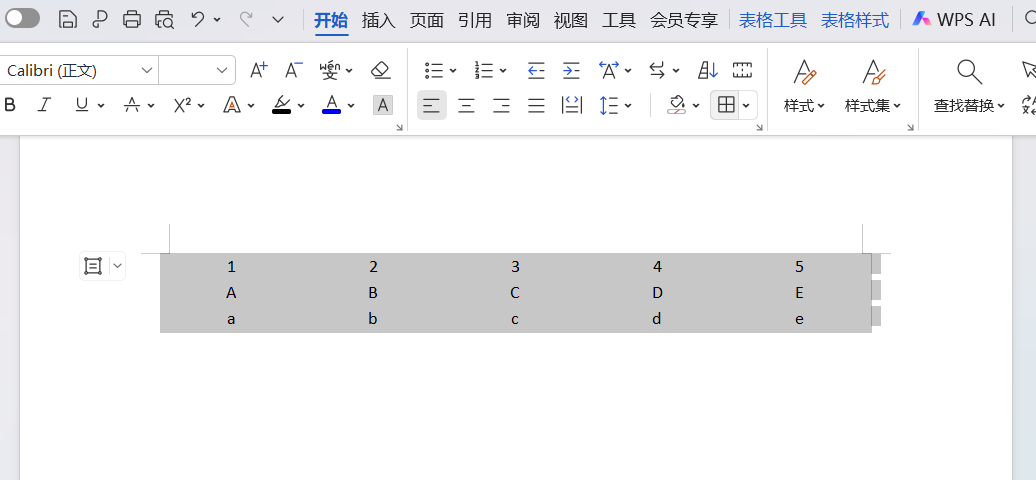
Task: Open the 样式 styles dropdown
Action: (804, 106)
